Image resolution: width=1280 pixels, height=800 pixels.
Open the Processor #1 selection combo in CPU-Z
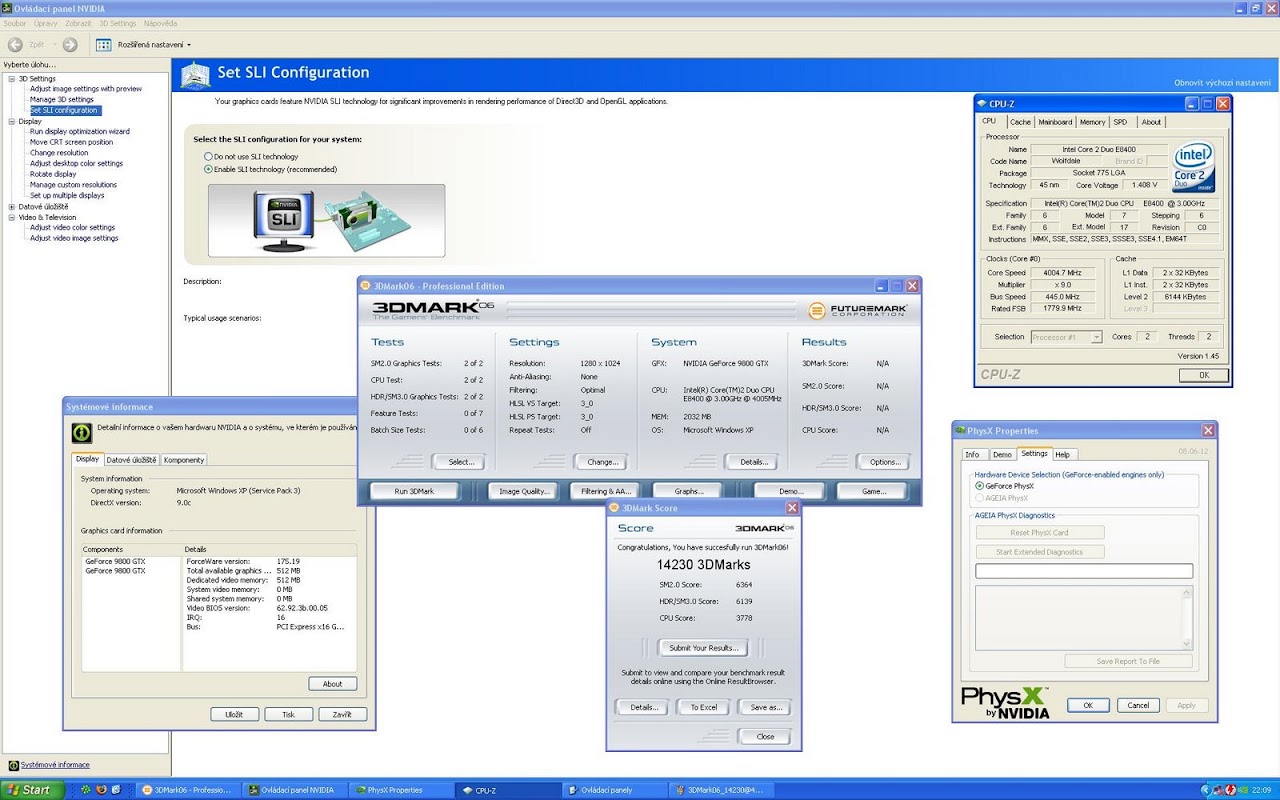click(1066, 337)
